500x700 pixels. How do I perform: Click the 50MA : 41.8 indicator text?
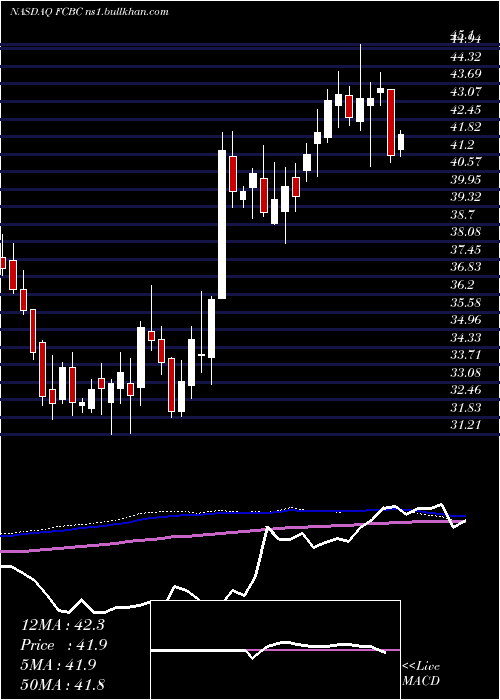click(x=63, y=685)
